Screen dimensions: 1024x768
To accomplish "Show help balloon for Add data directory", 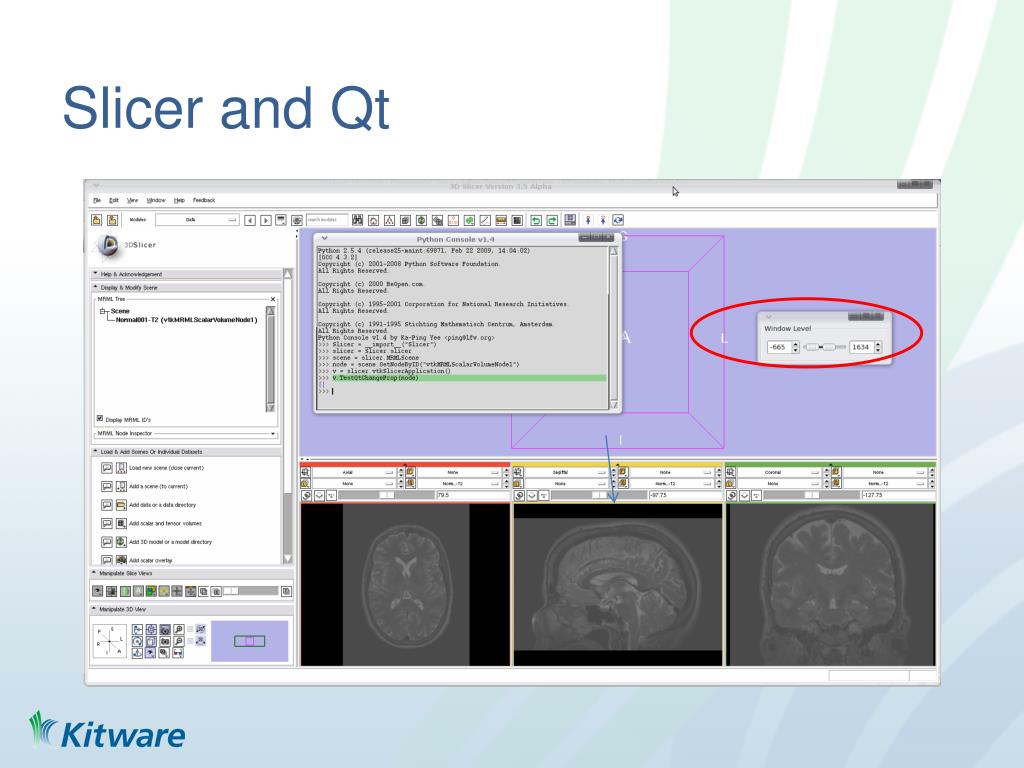I will 106,505.
